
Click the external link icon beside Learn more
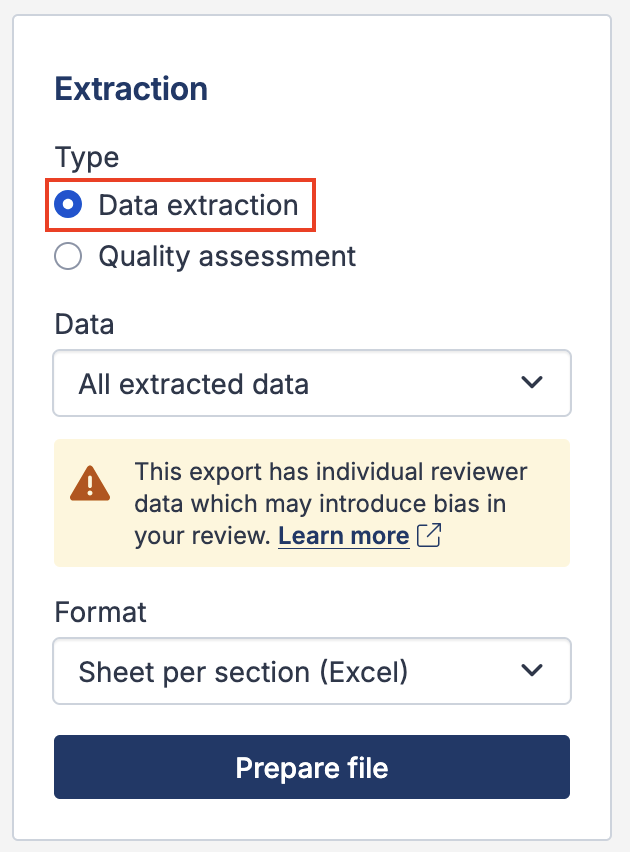click(x=427, y=536)
